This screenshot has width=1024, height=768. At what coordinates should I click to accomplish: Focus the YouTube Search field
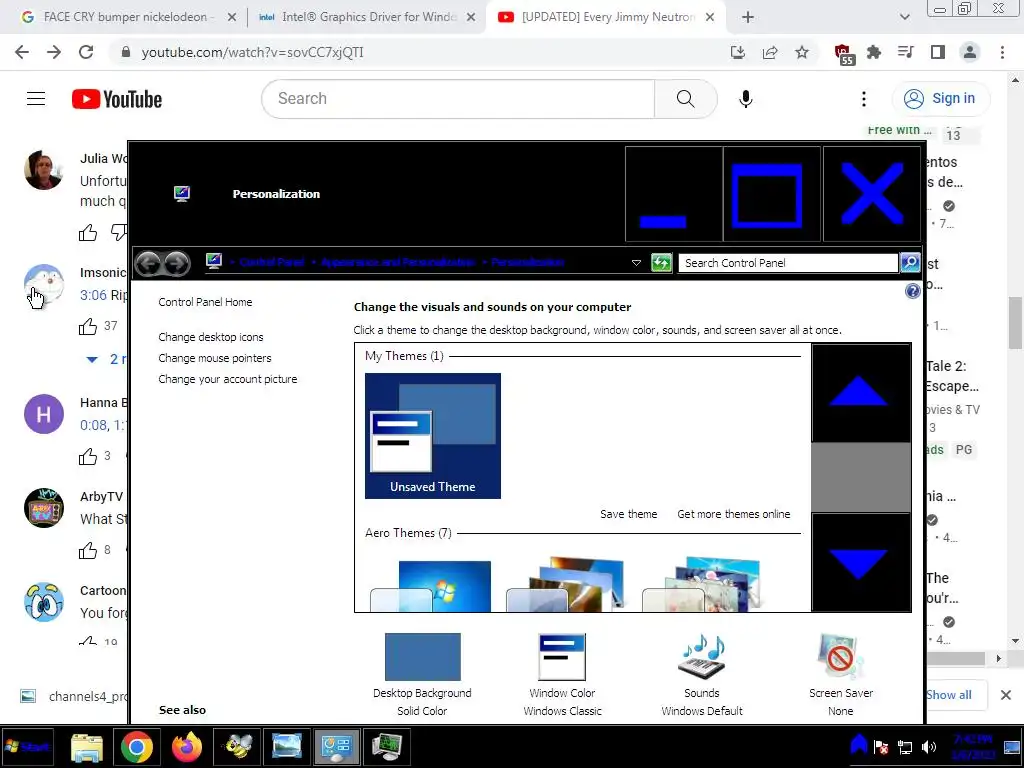click(458, 99)
